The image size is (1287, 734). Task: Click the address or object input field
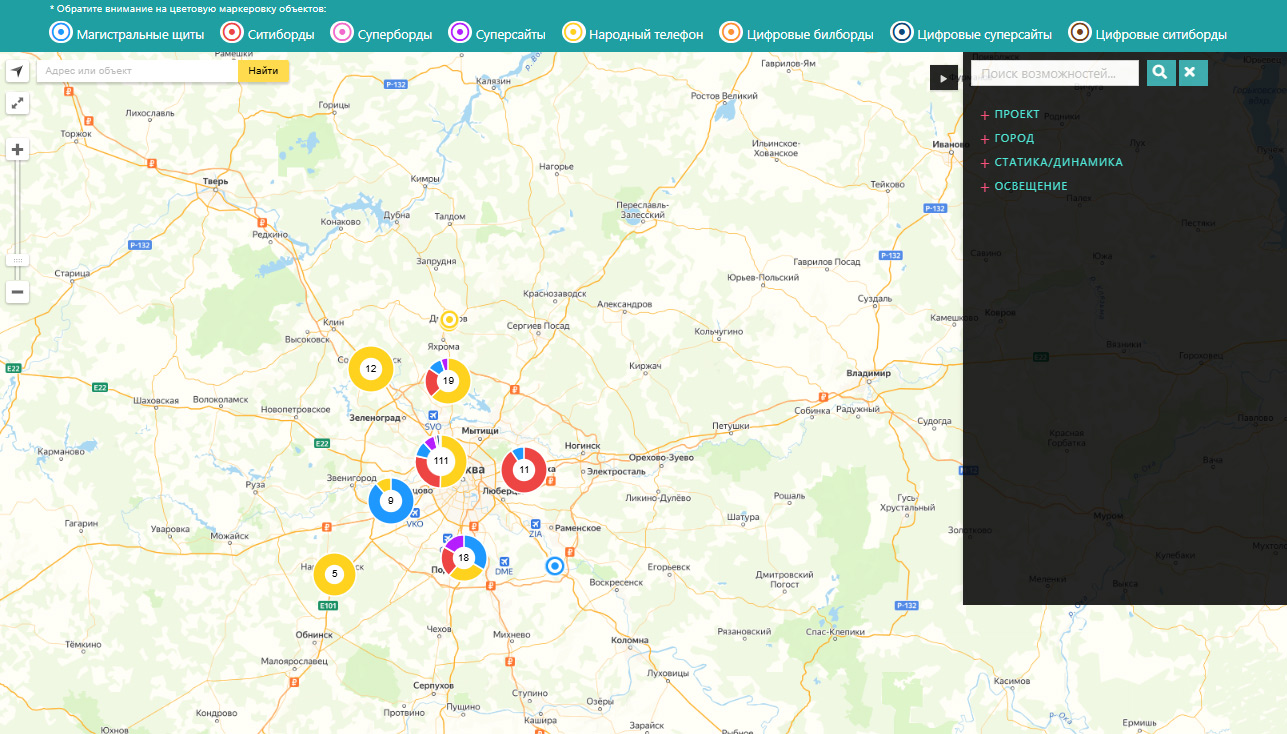(137, 71)
